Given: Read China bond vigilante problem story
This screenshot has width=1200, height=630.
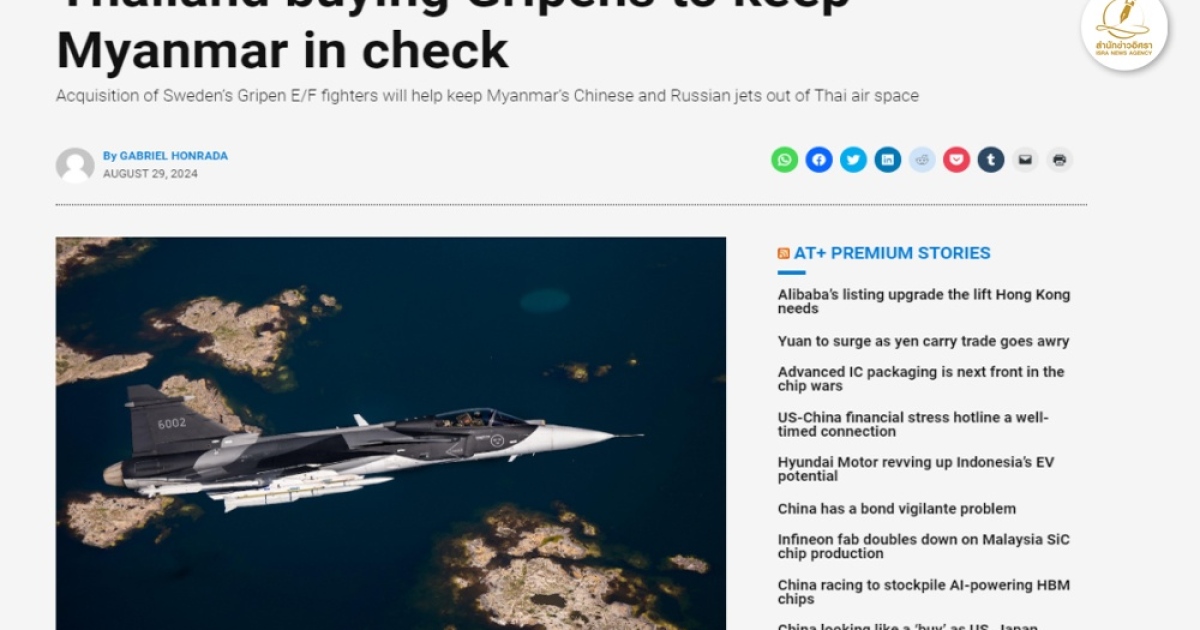Looking at the screenshot, I should point(897,509).
